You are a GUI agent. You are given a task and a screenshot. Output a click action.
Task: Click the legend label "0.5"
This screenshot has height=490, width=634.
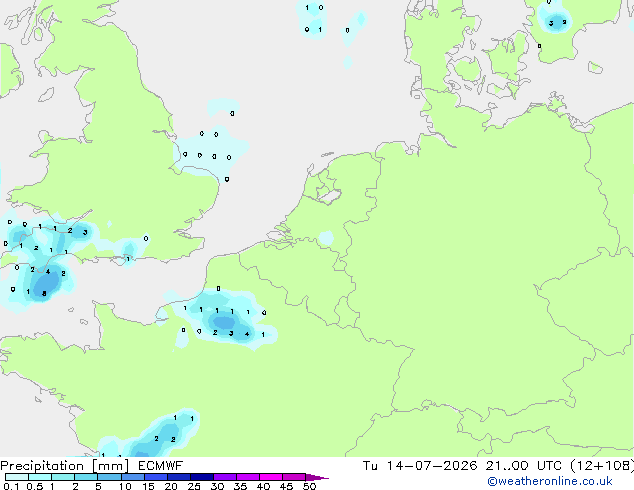click(35, 486)
